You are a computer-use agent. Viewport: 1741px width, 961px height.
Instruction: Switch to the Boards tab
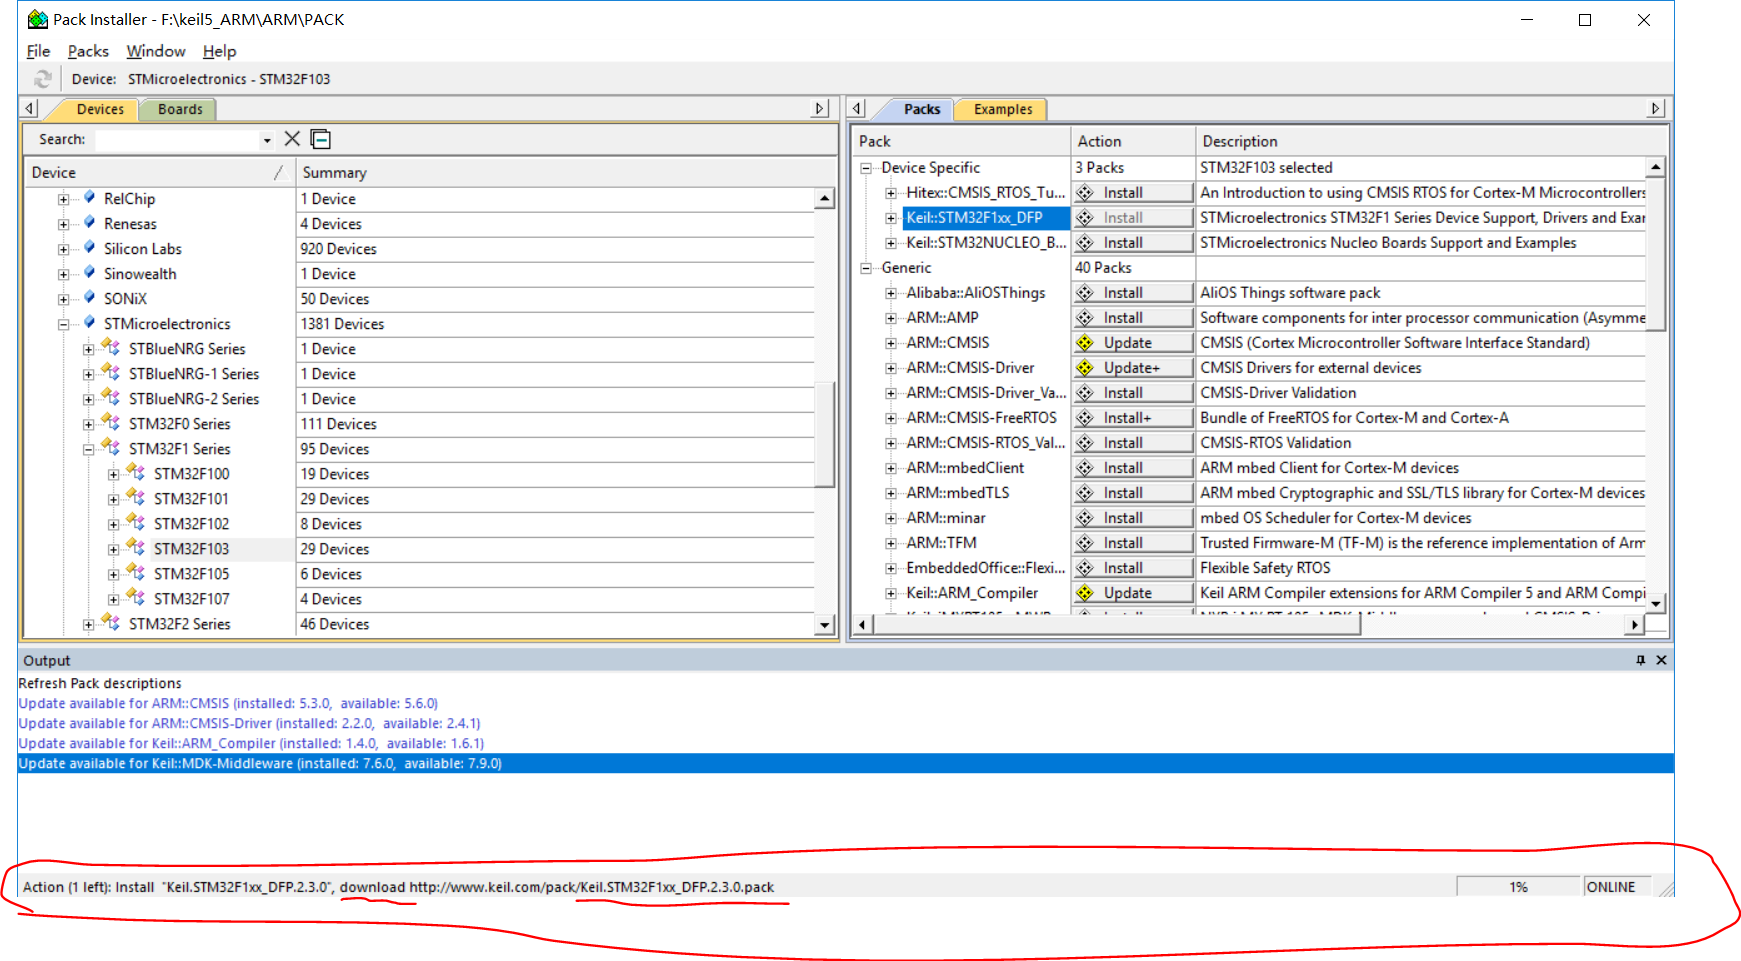tap(180, 109)
